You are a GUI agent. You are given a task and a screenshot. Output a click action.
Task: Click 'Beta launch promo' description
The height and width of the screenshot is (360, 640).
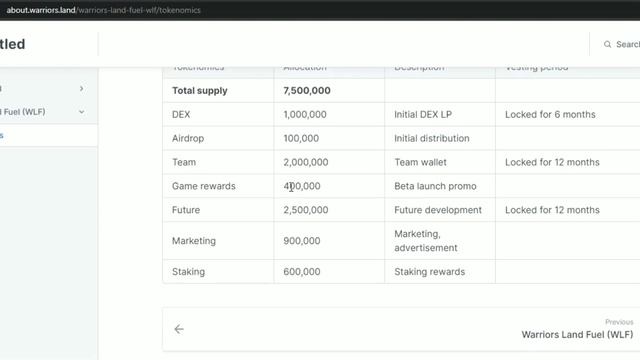pos(435,186)
